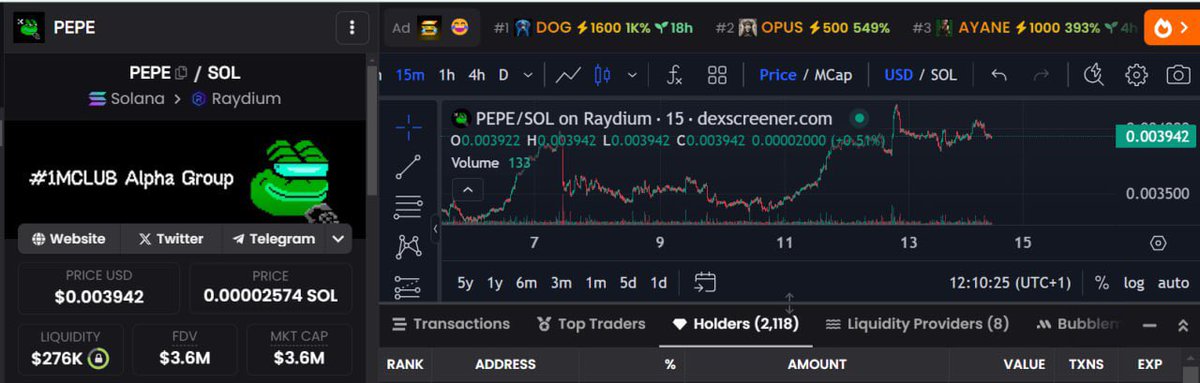The image size is (1200, 383).
Task: Open the quick search lightning icon
Action: pyautogui.click(x=1093, y=75)
